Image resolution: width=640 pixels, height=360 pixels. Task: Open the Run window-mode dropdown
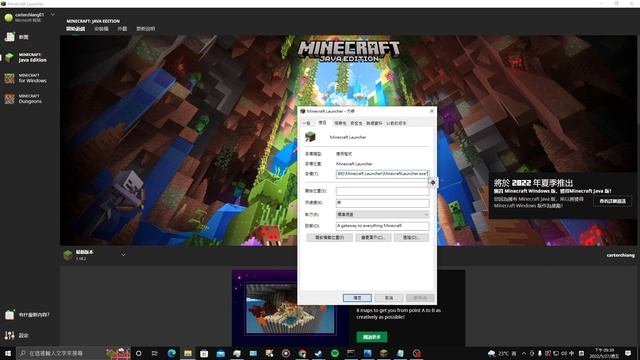[382, 214]
